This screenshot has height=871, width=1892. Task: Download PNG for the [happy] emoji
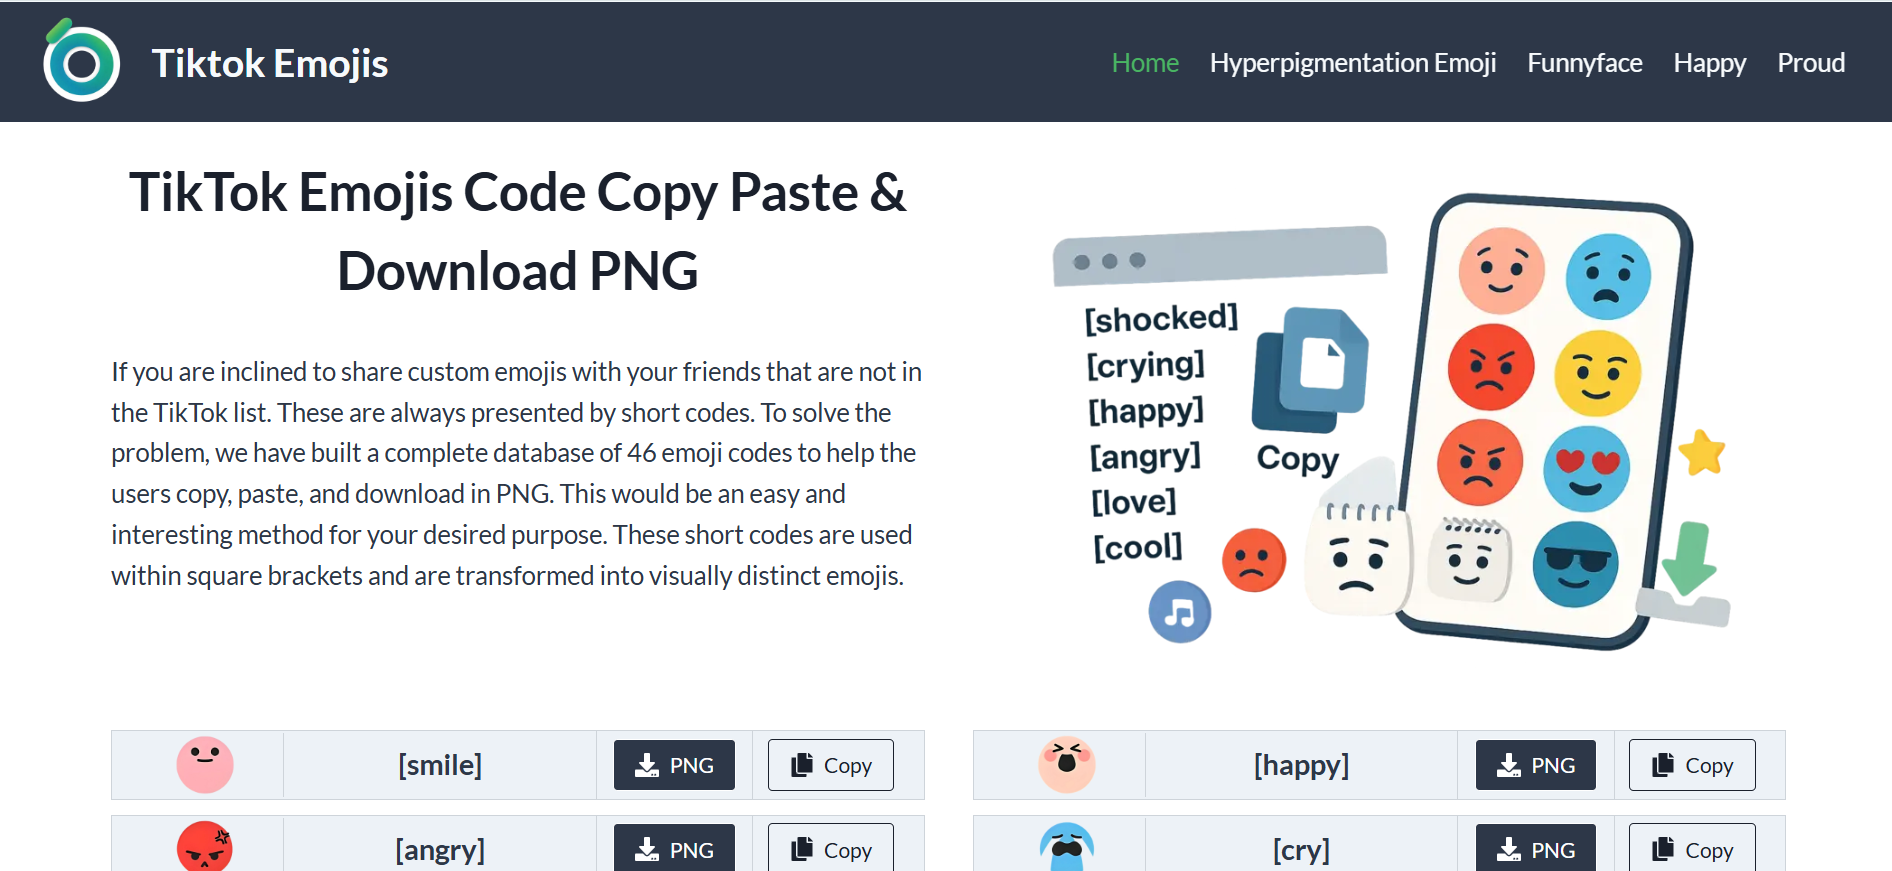(x=1536, y=765)
